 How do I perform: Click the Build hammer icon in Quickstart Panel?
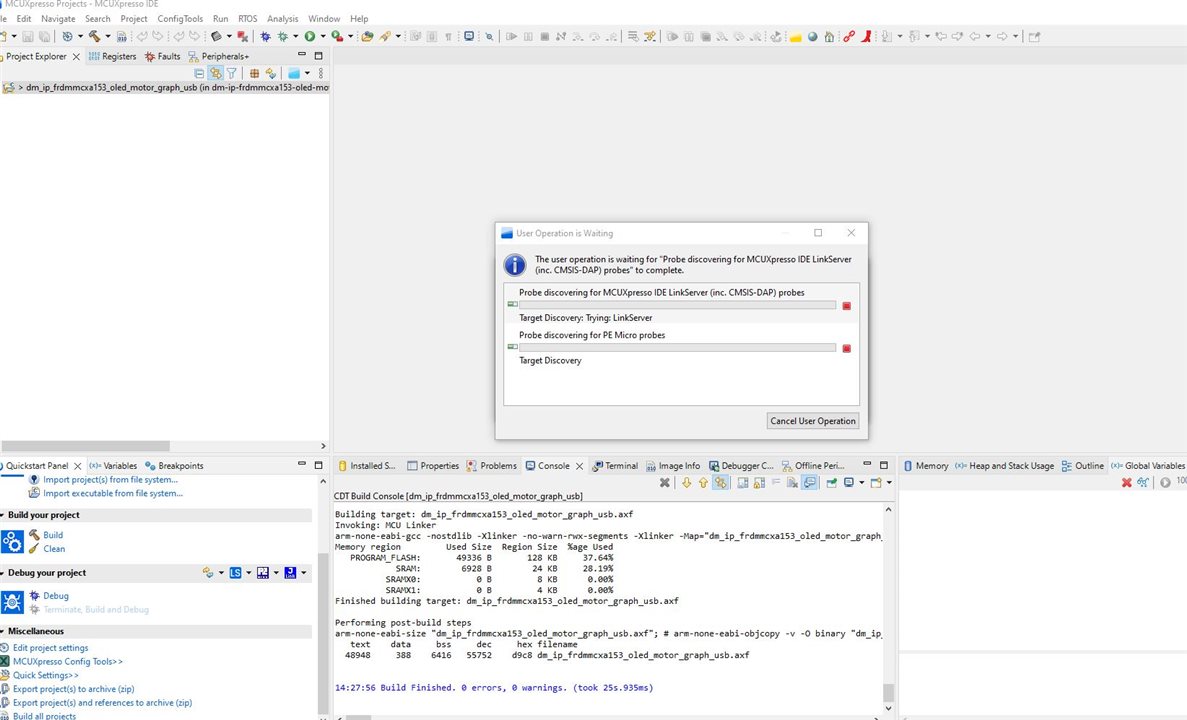pyautogui.click(x=34, y=535)
